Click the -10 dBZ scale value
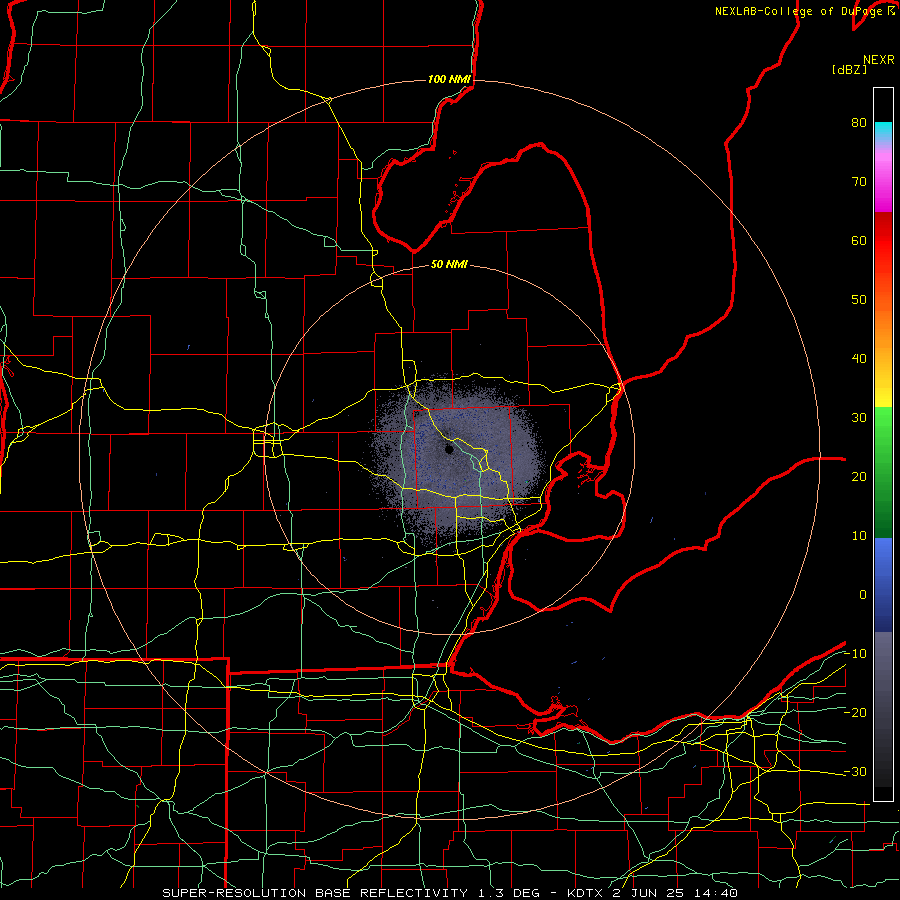Image resolution: width=900 pixels, height=900 pixels. [856, 654]
